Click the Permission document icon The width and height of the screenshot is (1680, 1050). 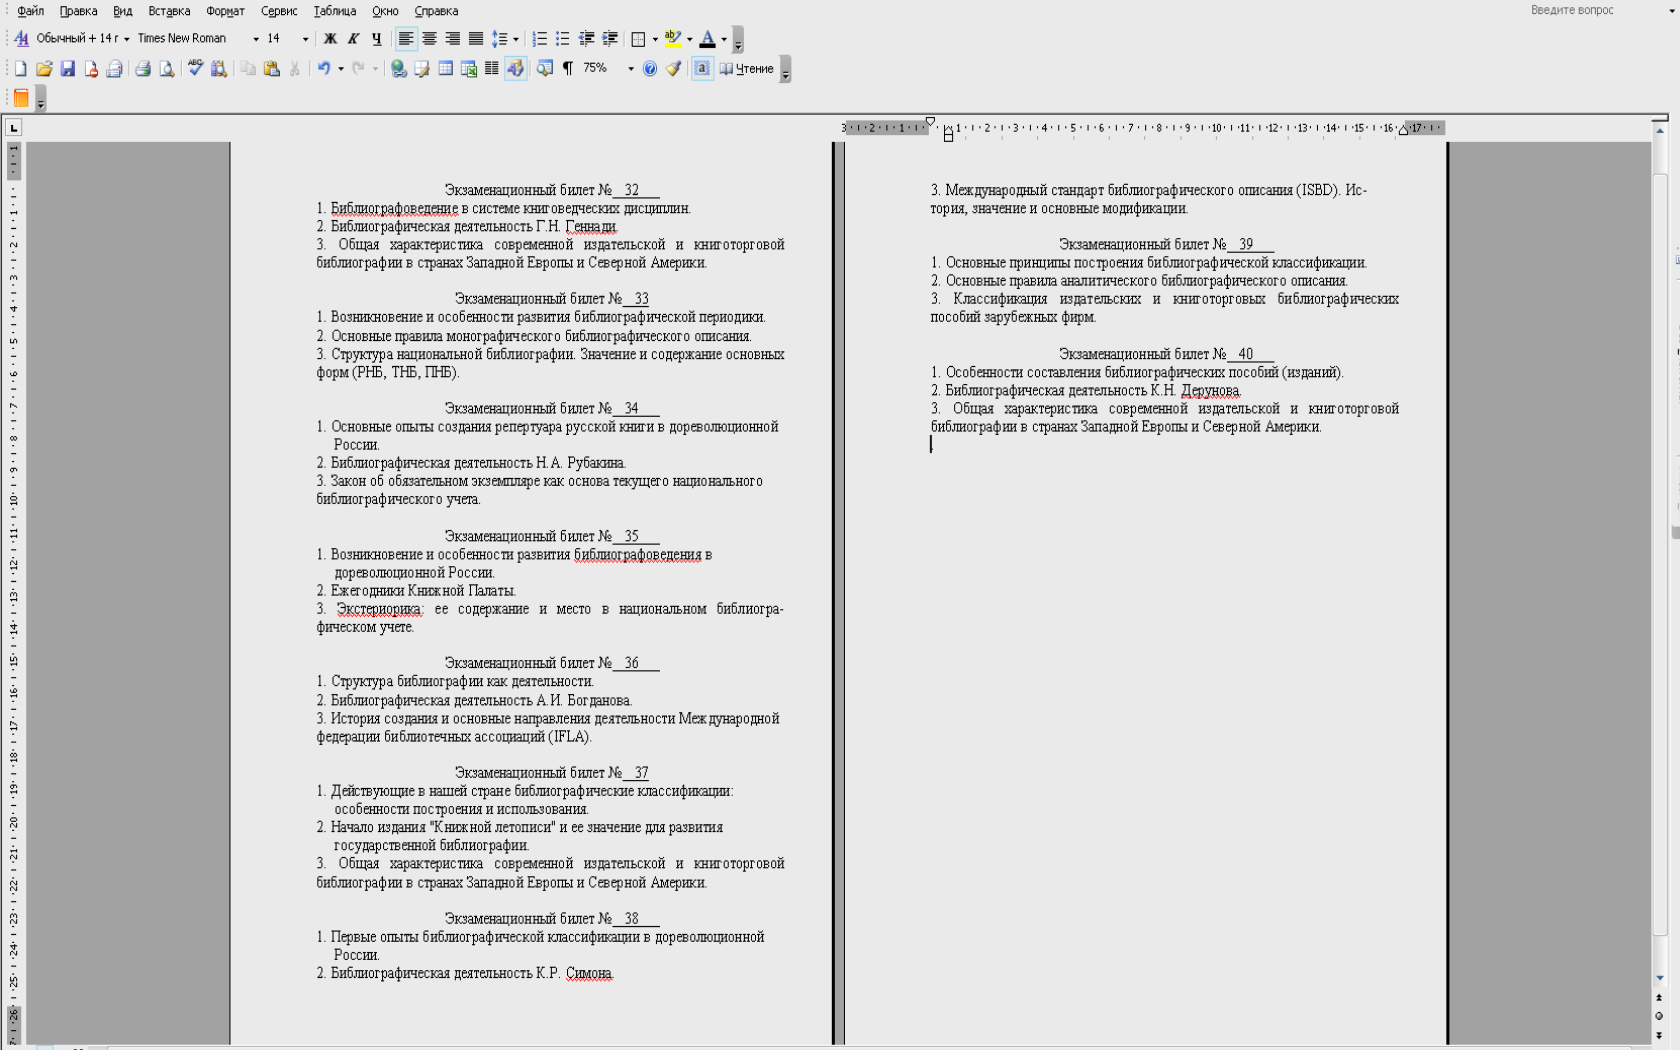(x=91, y=69)
